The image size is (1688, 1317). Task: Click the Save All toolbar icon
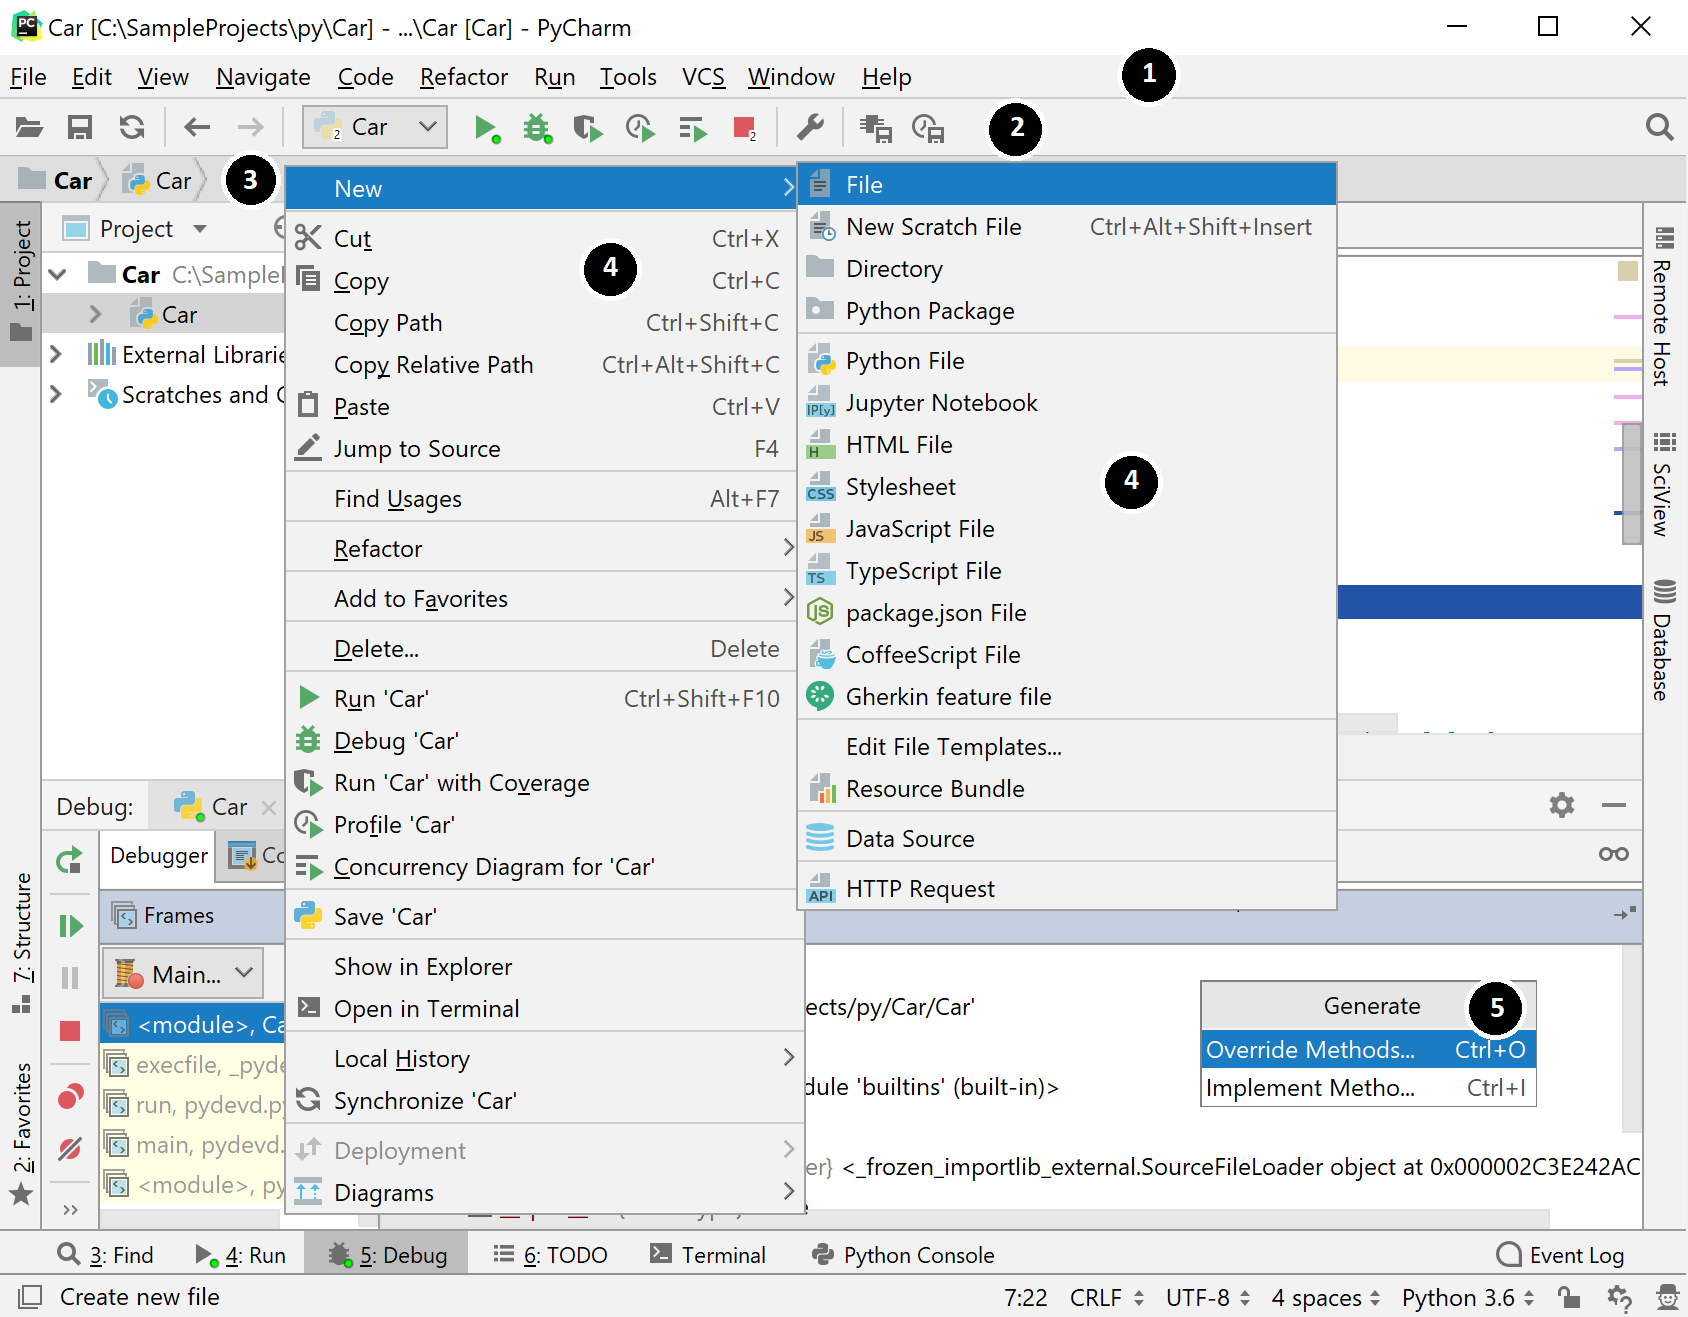point(80,127)
